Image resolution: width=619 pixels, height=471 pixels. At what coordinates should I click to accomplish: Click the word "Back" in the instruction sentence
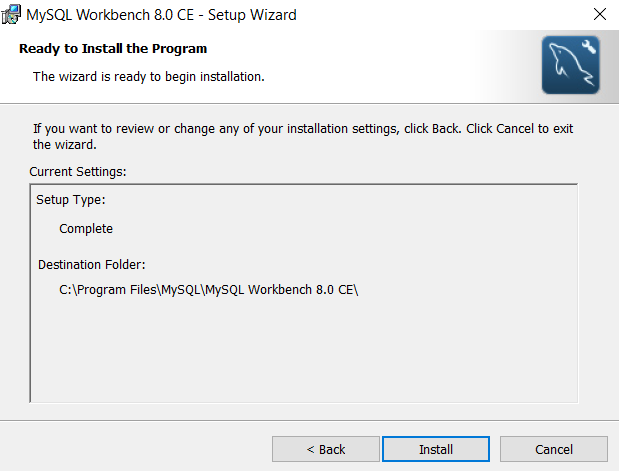click(446, 129)
